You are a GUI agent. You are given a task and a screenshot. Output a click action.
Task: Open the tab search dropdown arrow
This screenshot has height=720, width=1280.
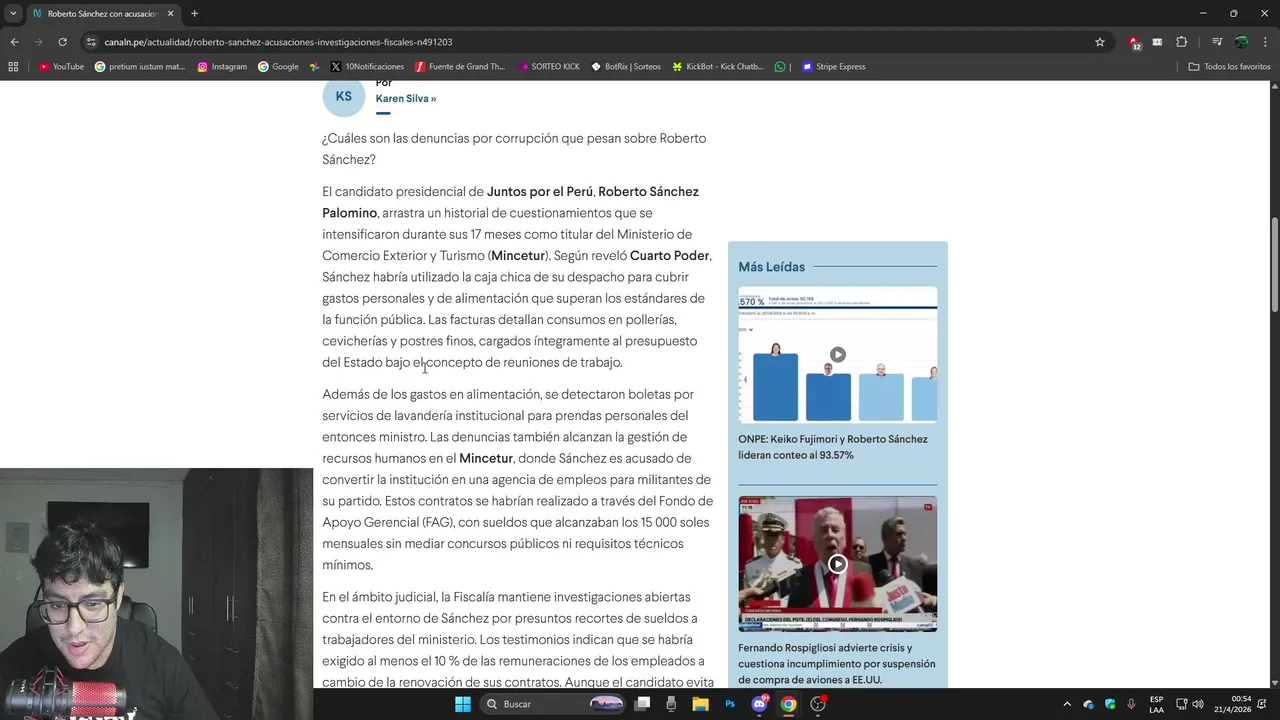13,14
